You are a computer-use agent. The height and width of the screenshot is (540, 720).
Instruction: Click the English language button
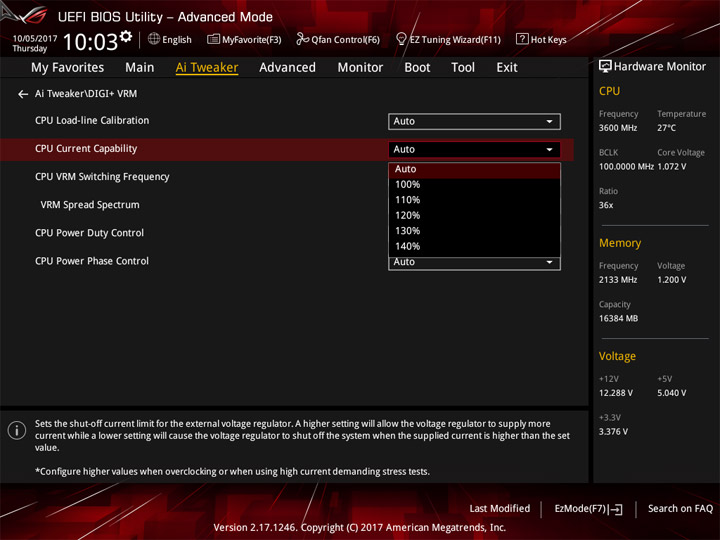(x=169, y=39)
